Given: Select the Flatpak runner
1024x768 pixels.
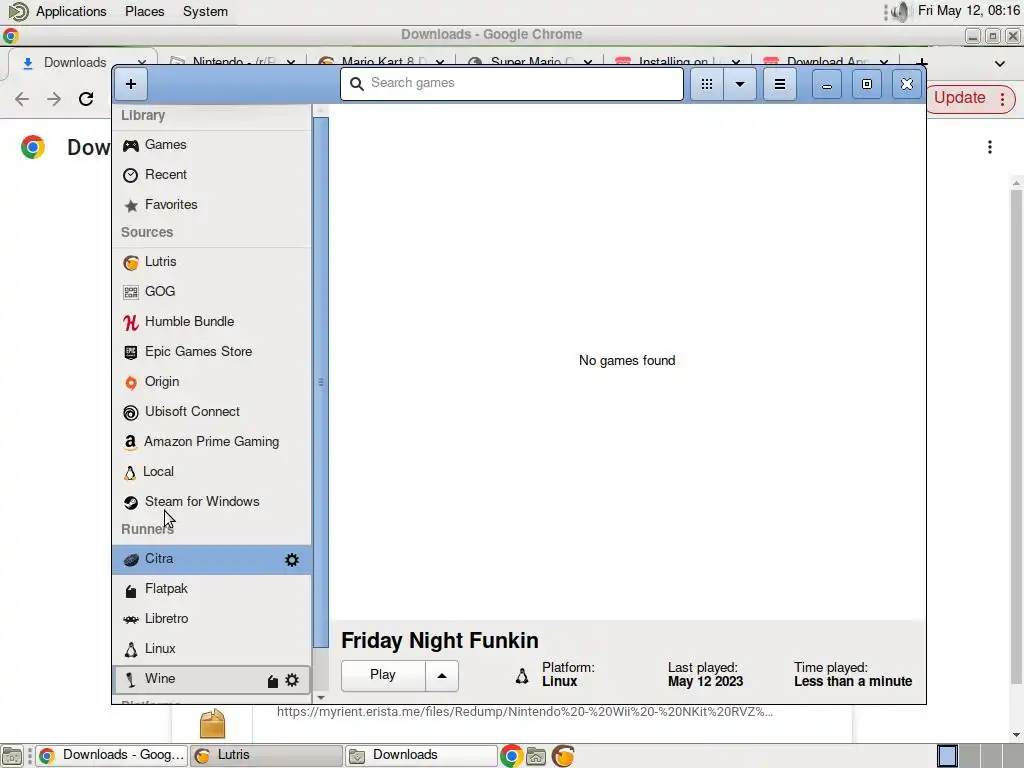Looking at the screenshot, I should (x=212, y=589).
